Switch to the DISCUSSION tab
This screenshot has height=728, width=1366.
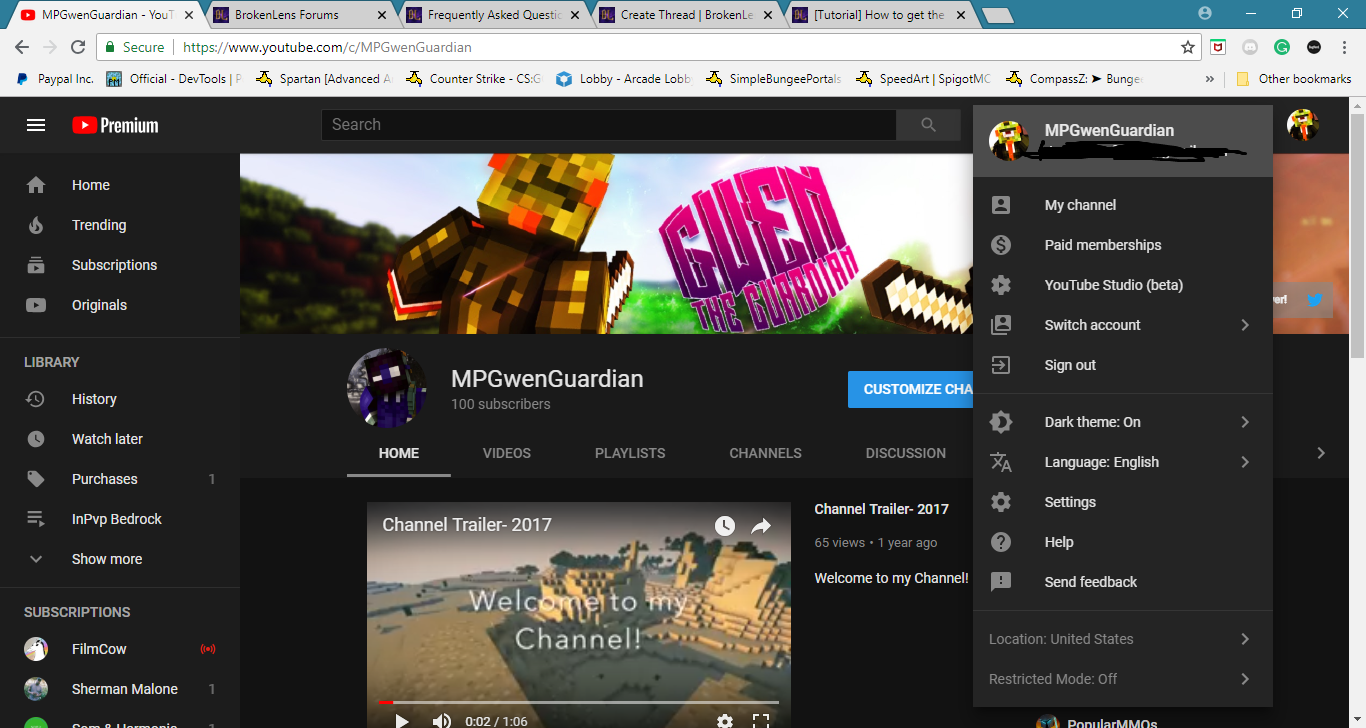pos(906,453)
